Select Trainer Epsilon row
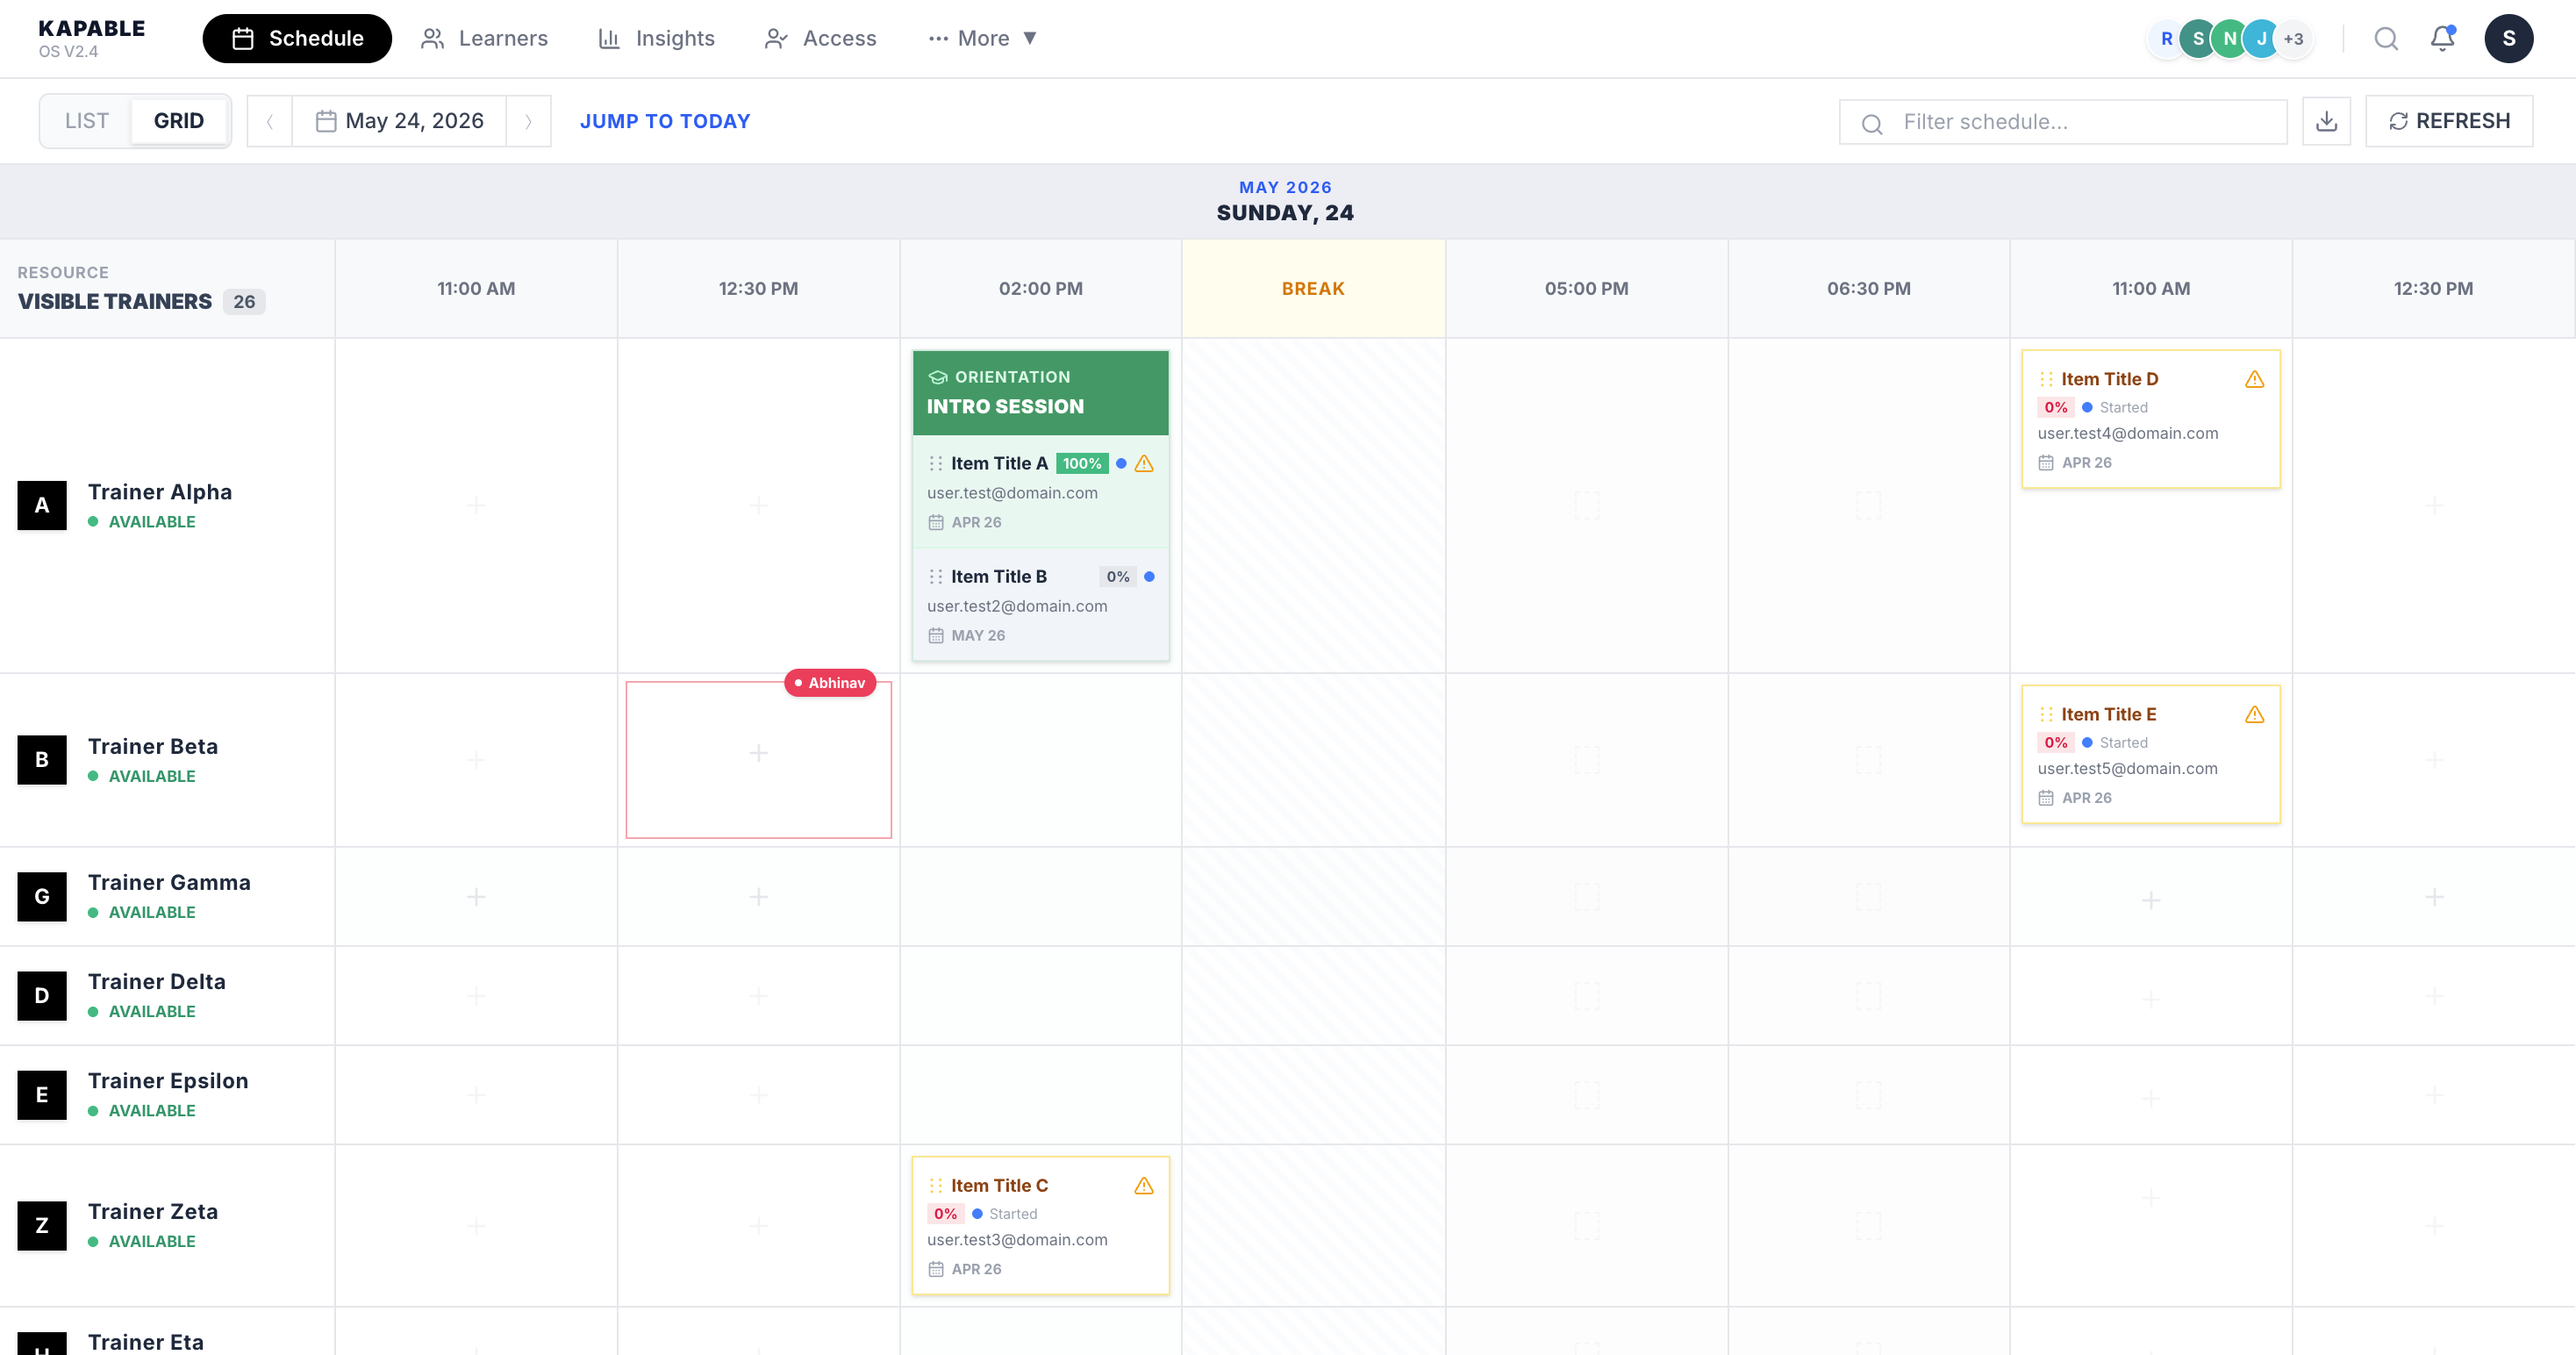 167,1094
